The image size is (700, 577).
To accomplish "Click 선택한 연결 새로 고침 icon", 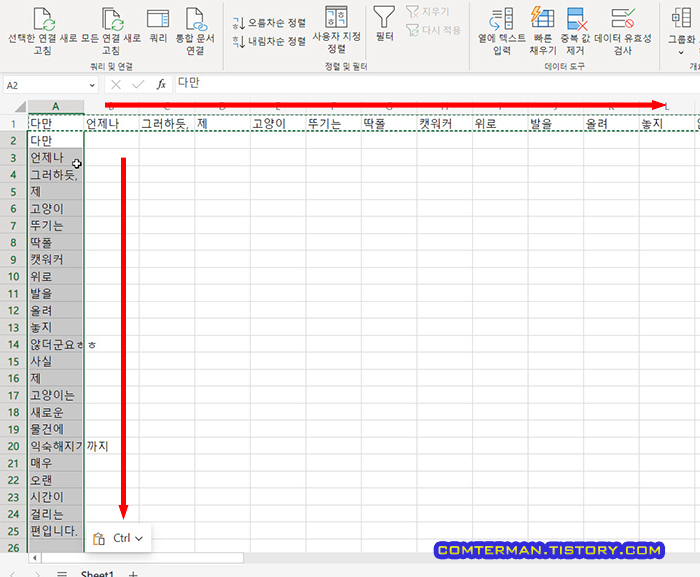I will coord(44,19).
